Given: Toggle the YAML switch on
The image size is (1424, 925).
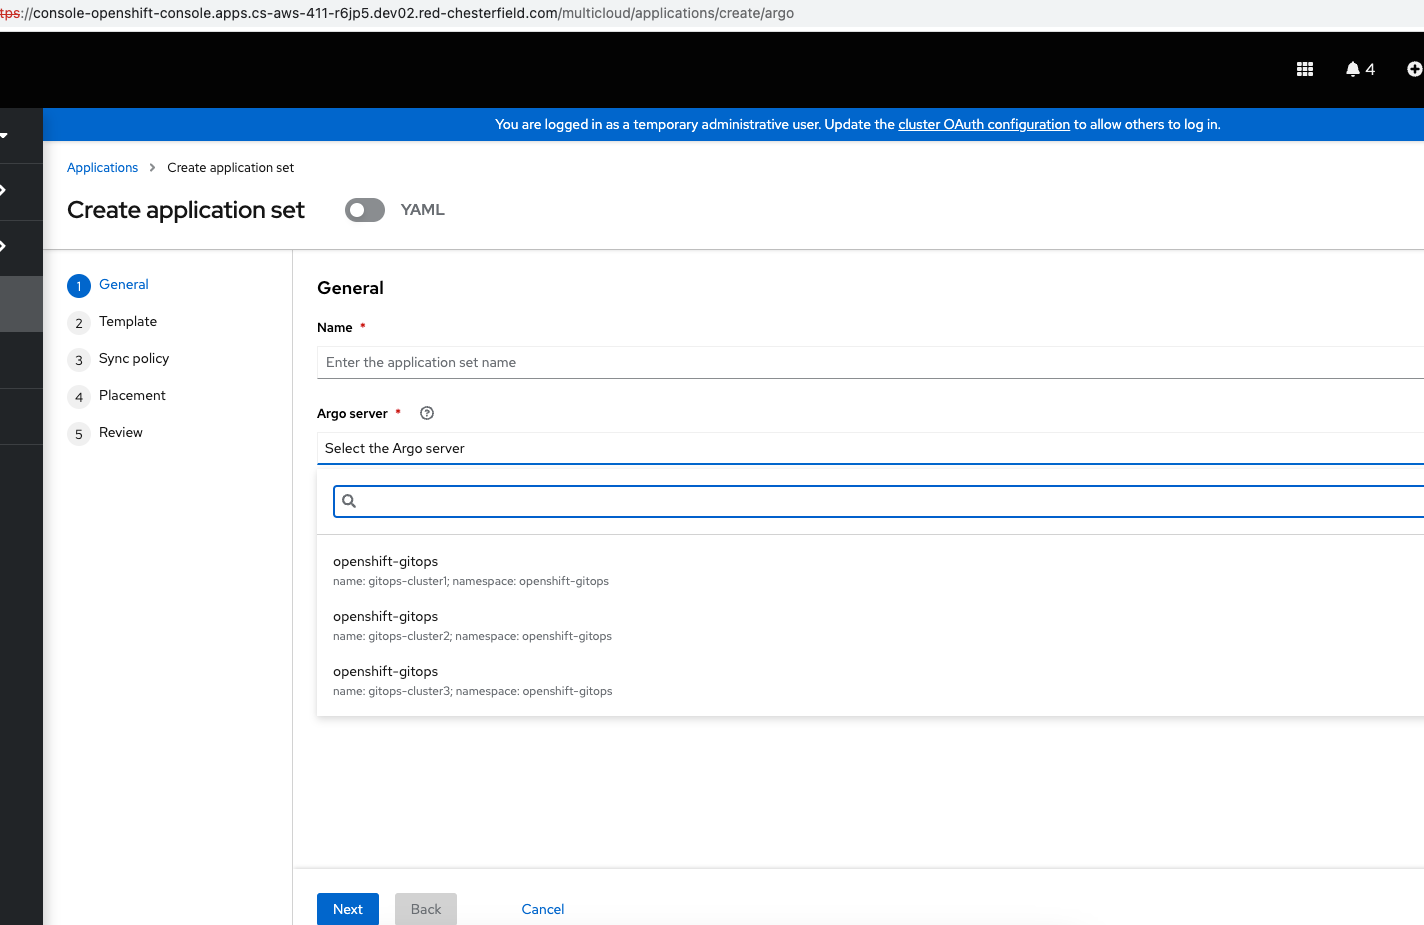Looking at the screenshot, I should tap(365, 210).
